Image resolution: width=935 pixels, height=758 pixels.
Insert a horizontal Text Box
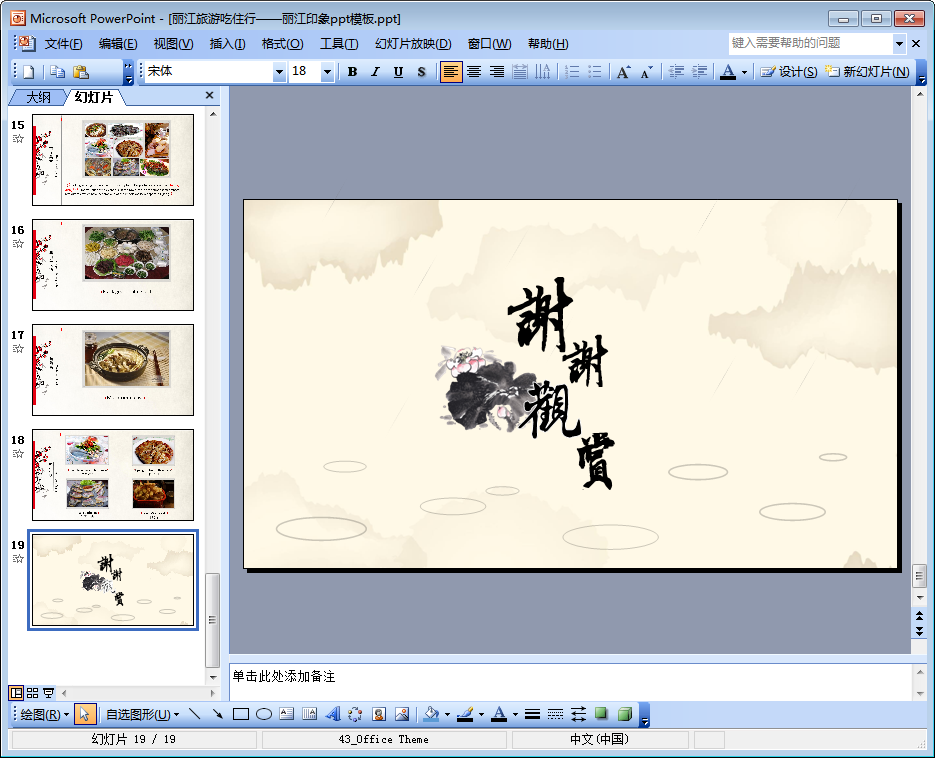(x=287, y=714)
